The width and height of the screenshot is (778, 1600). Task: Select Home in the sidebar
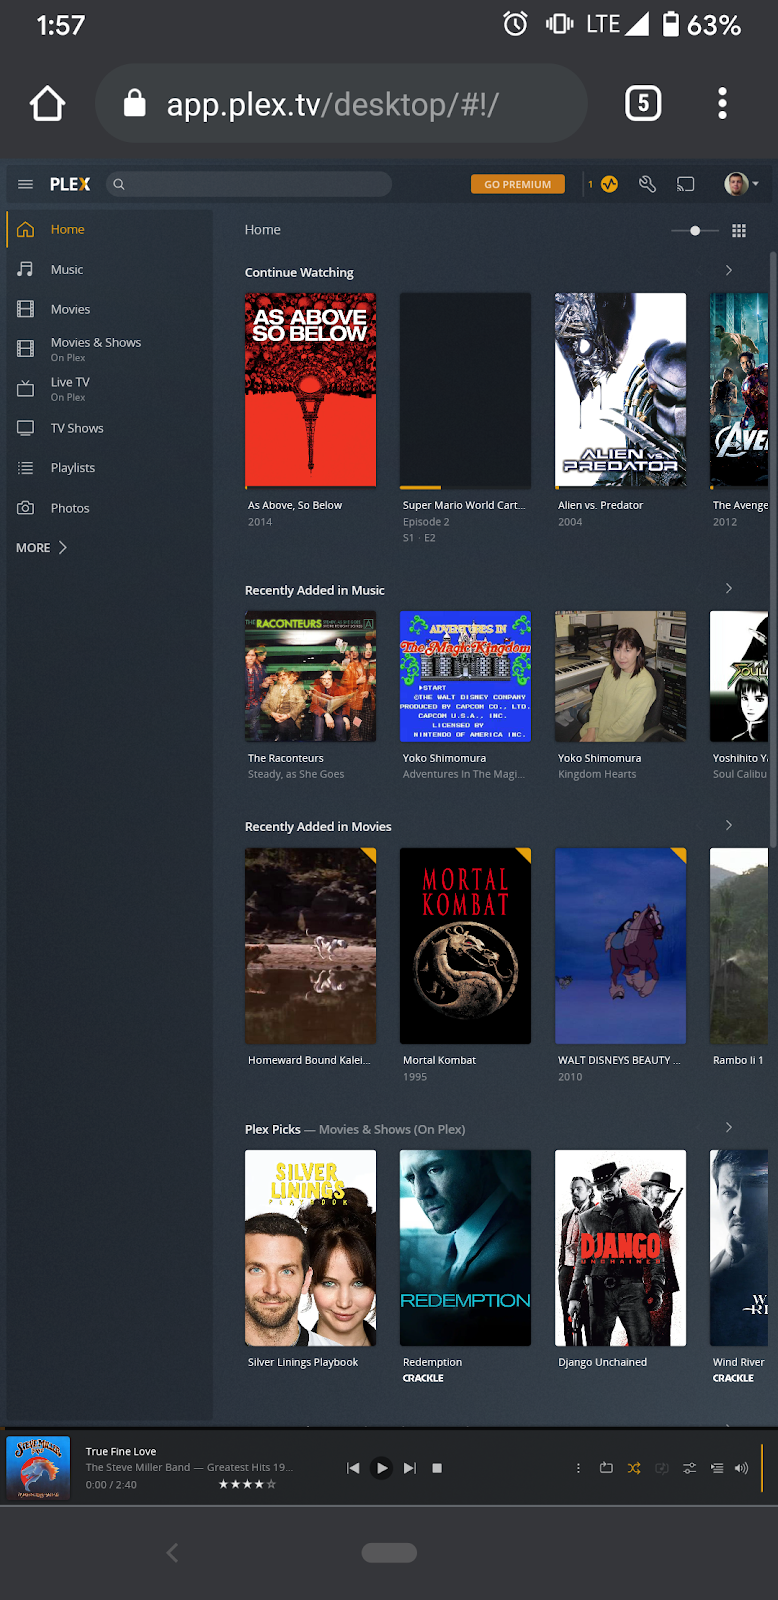[108, 229]
